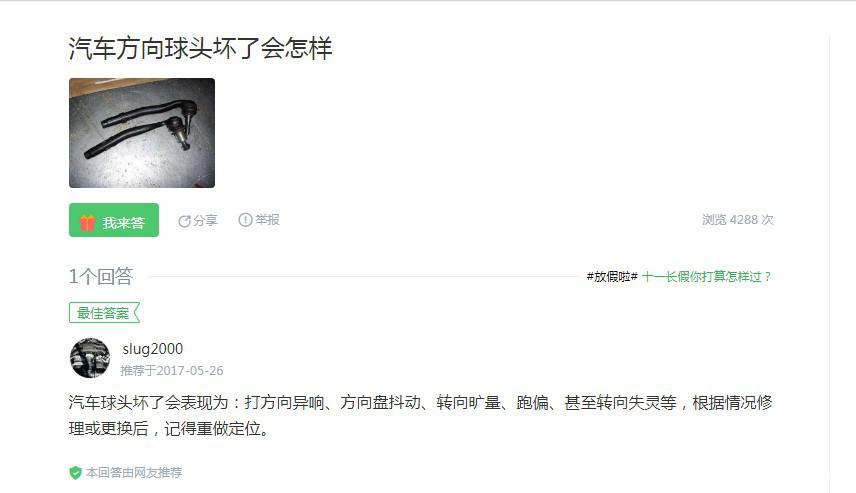The width and height of the screenshot is (856, 493).
Task: Select the 举报 report text label
Action: (267, 219)
